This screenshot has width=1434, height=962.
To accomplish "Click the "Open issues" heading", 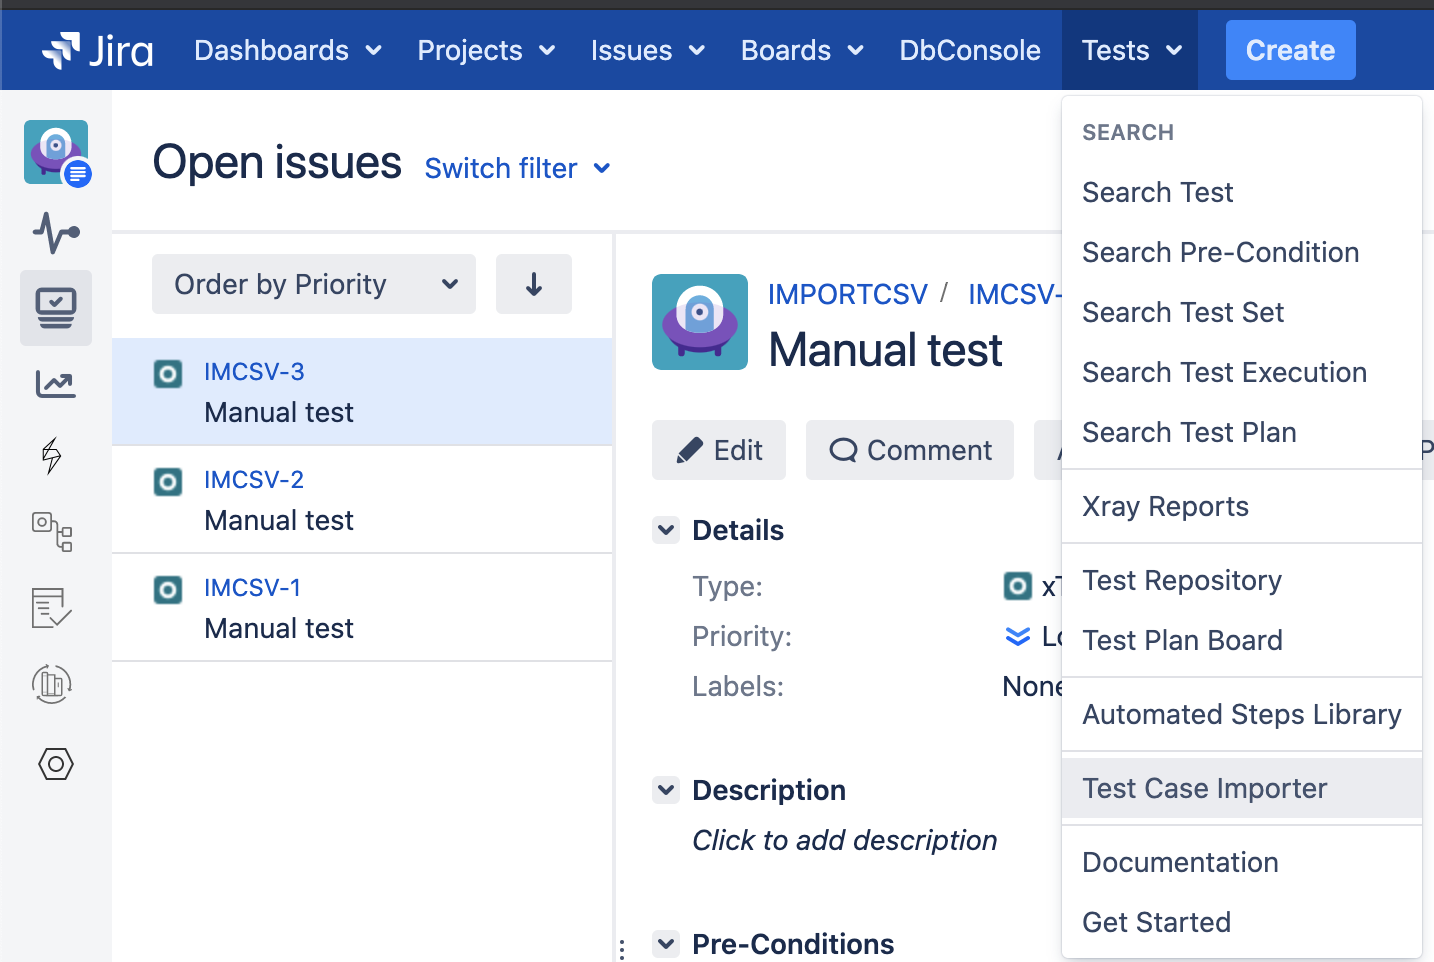I will (277, 162).
